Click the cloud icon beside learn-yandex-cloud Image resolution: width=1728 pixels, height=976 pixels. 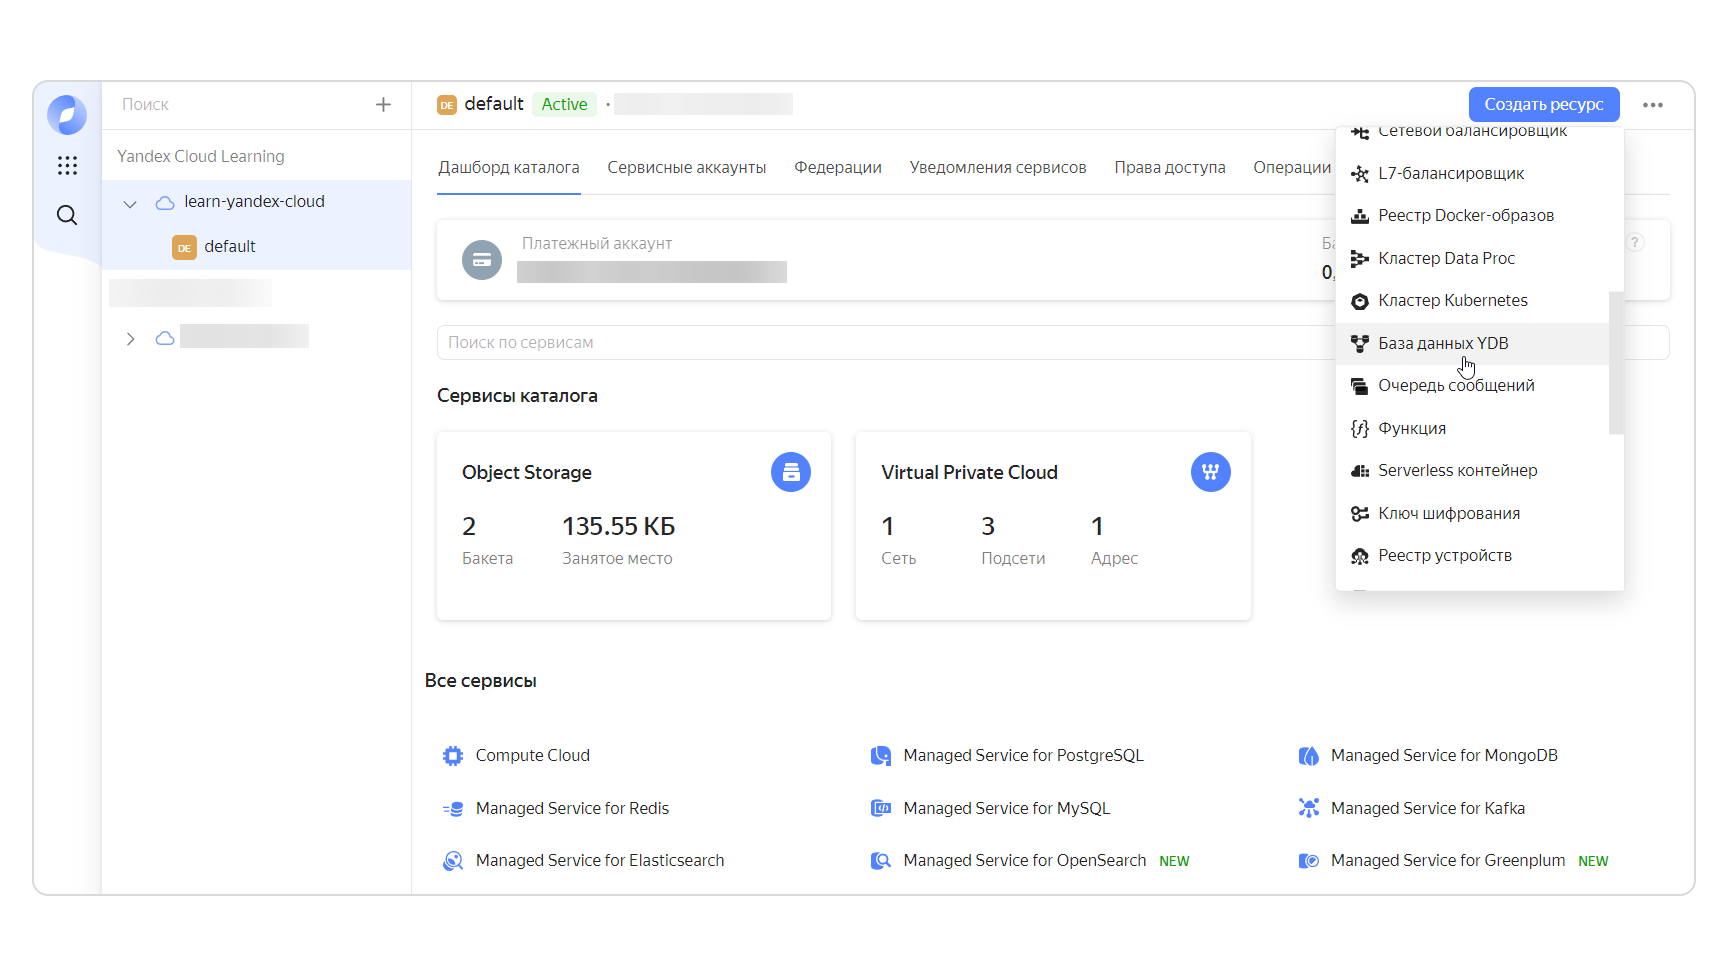[165, 203]
